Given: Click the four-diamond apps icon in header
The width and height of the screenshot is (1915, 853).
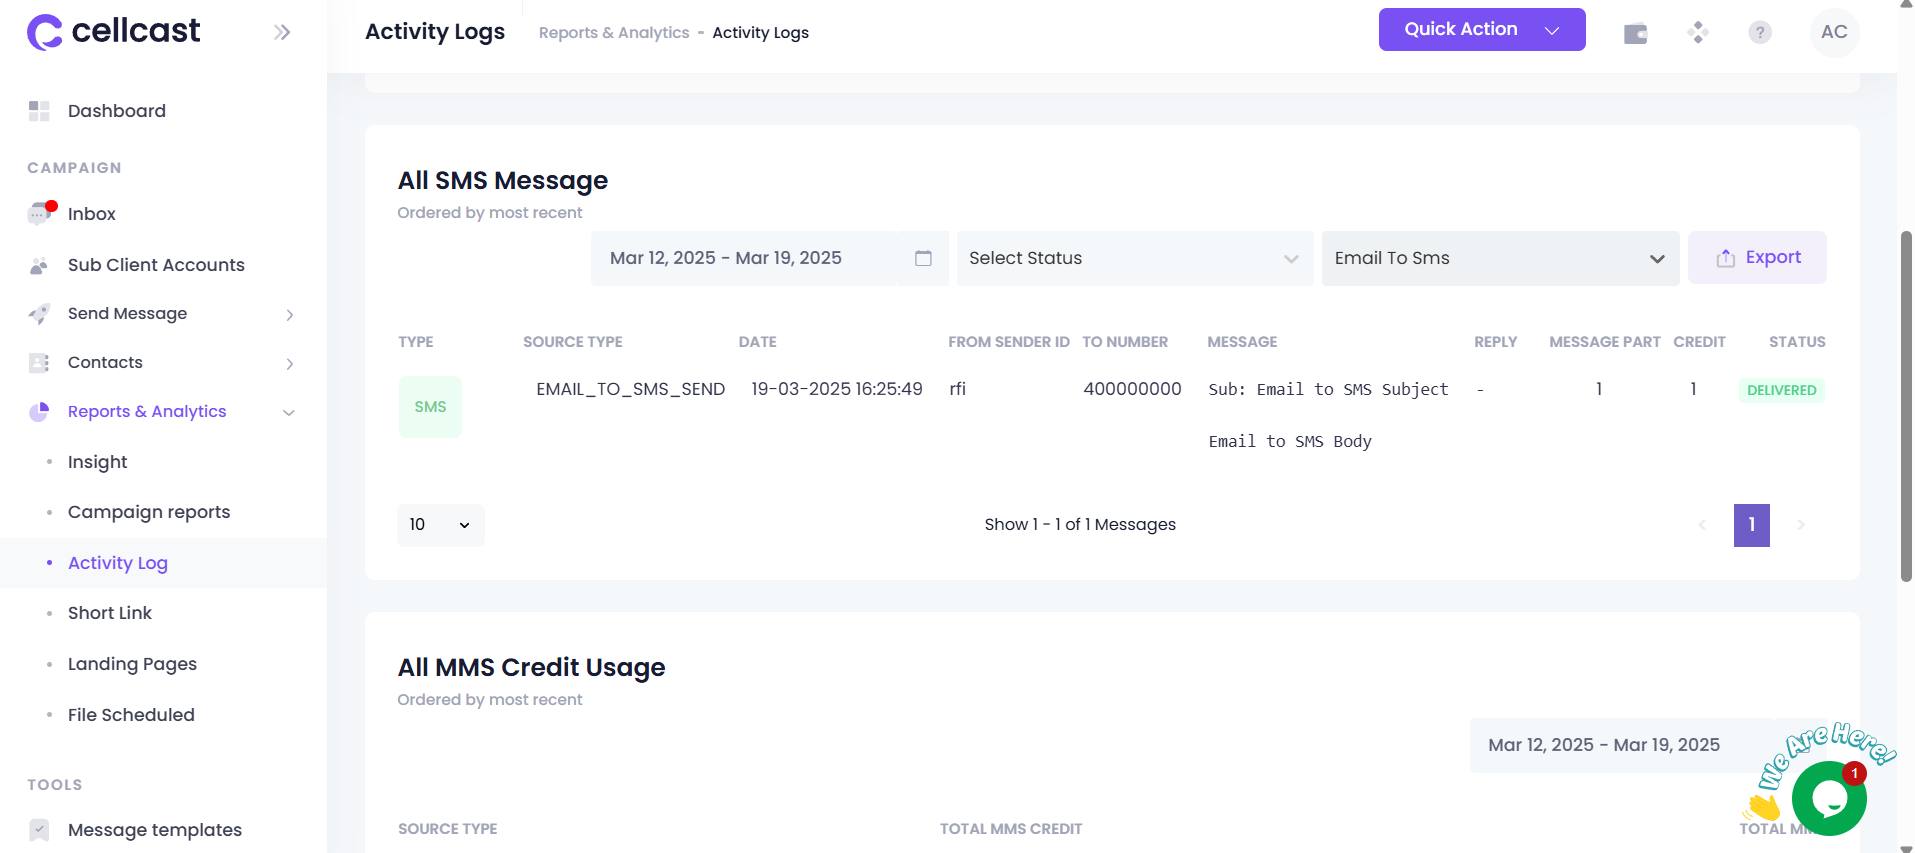Looking at the screenshot, I should pyautogui.click(x=1698, y=33).
